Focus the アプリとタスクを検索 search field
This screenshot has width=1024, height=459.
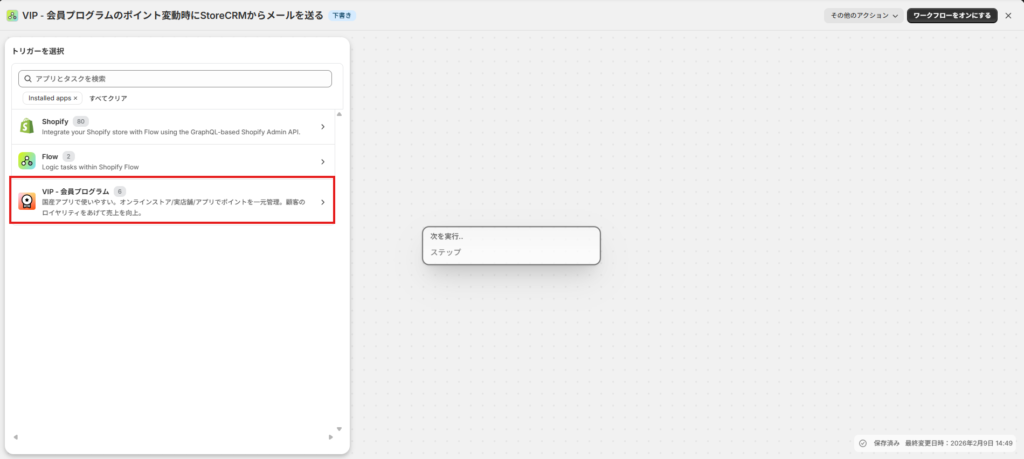coord(180,78)
